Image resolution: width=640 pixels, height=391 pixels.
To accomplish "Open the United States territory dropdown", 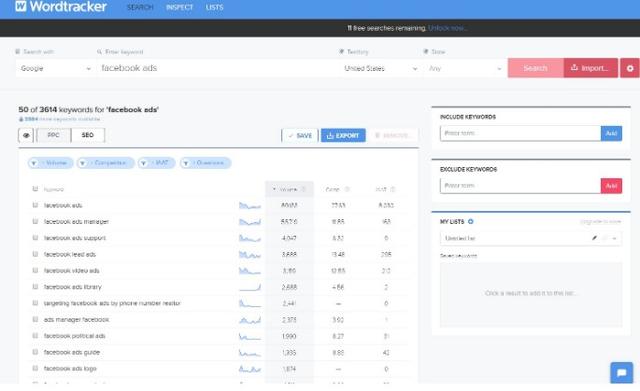I will pyautogui.click(x=380, y=69).
